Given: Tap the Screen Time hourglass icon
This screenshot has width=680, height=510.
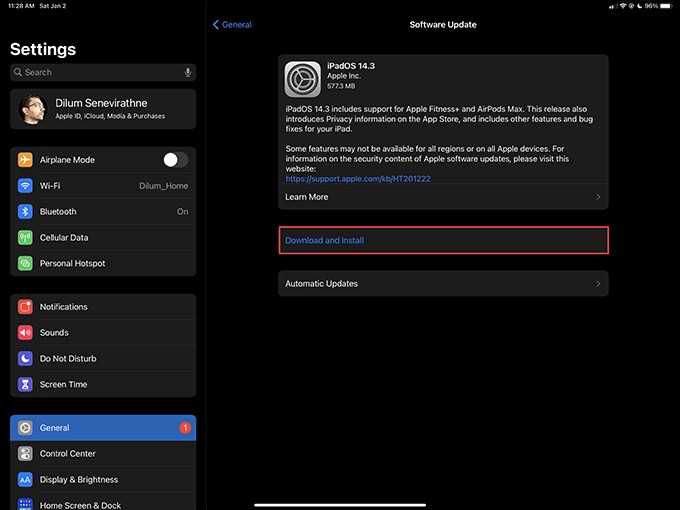Looking at the screenshot, I should pos(25,384).
